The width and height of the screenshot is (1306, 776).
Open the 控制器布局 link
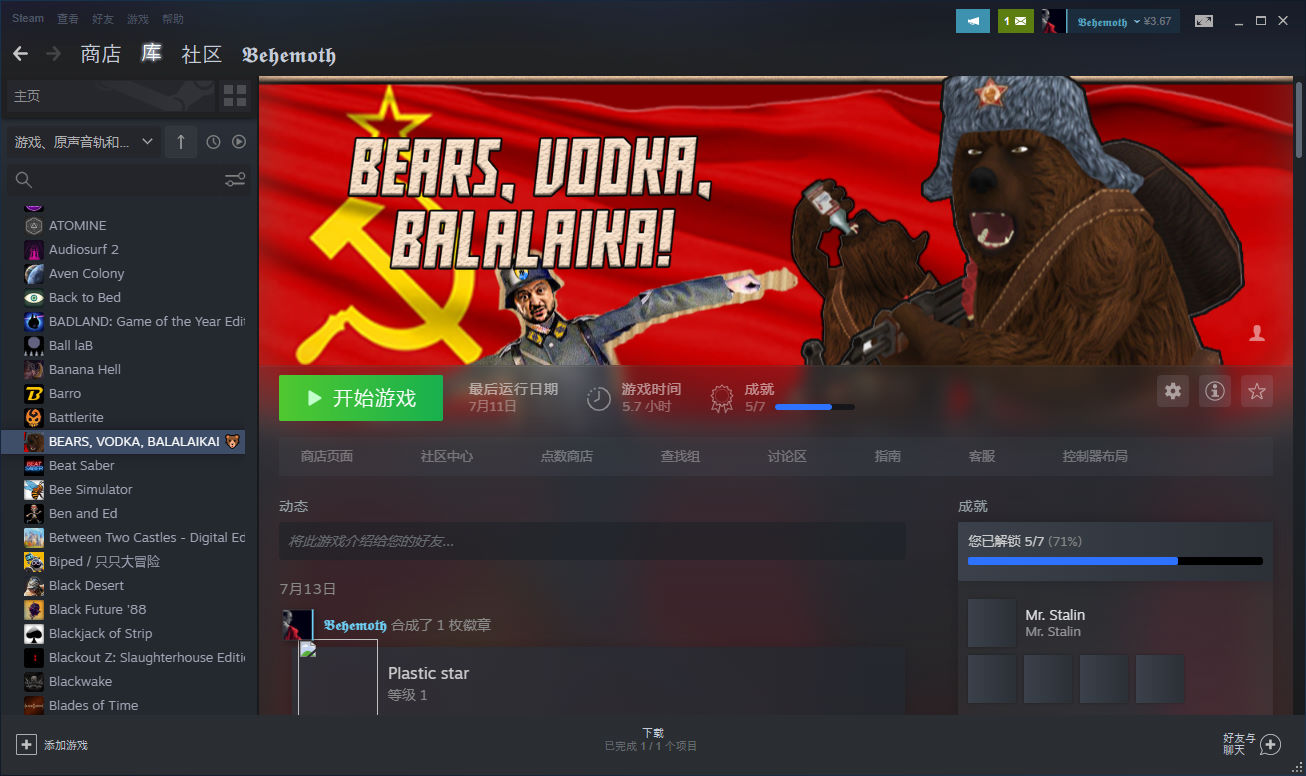[x=1095, y=456]
